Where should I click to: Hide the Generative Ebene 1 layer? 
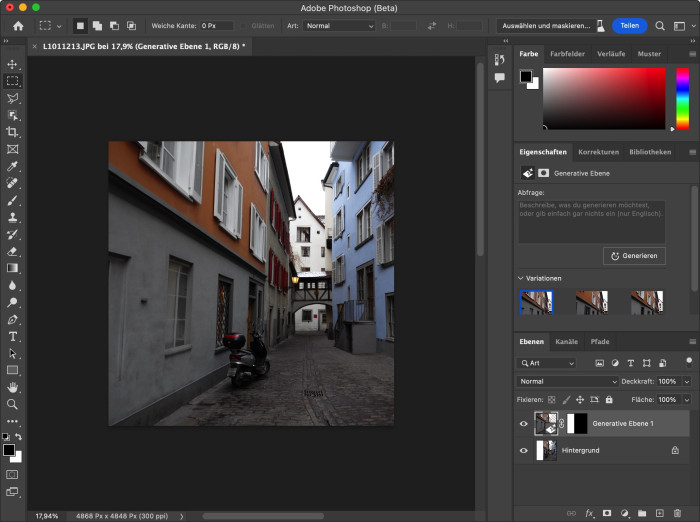524,424
